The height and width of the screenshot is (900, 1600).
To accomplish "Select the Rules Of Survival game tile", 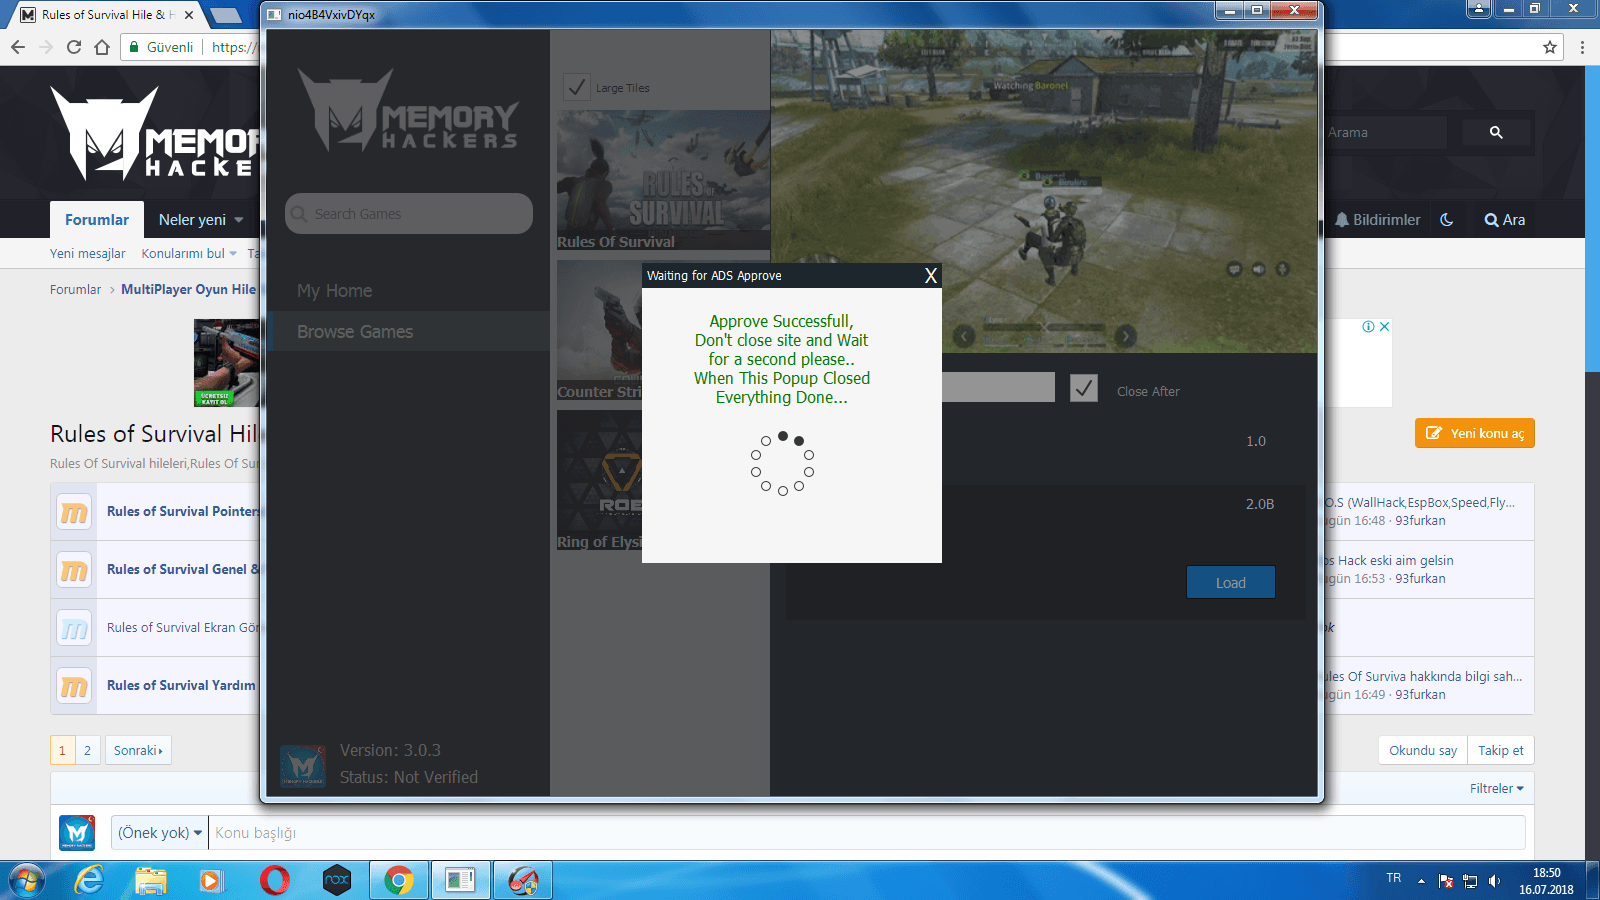I will point(663,180).
